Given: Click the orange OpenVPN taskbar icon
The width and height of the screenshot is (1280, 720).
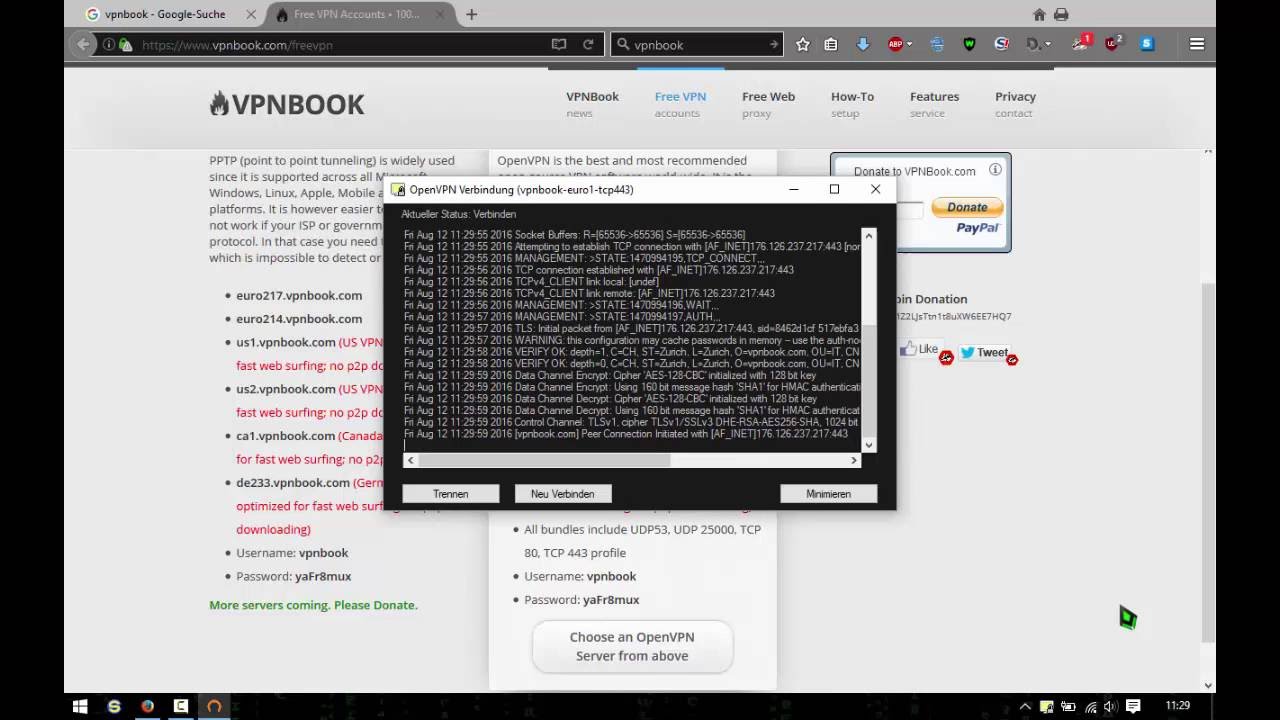Looking at the screenshot, I should click(x=213, y=706).
